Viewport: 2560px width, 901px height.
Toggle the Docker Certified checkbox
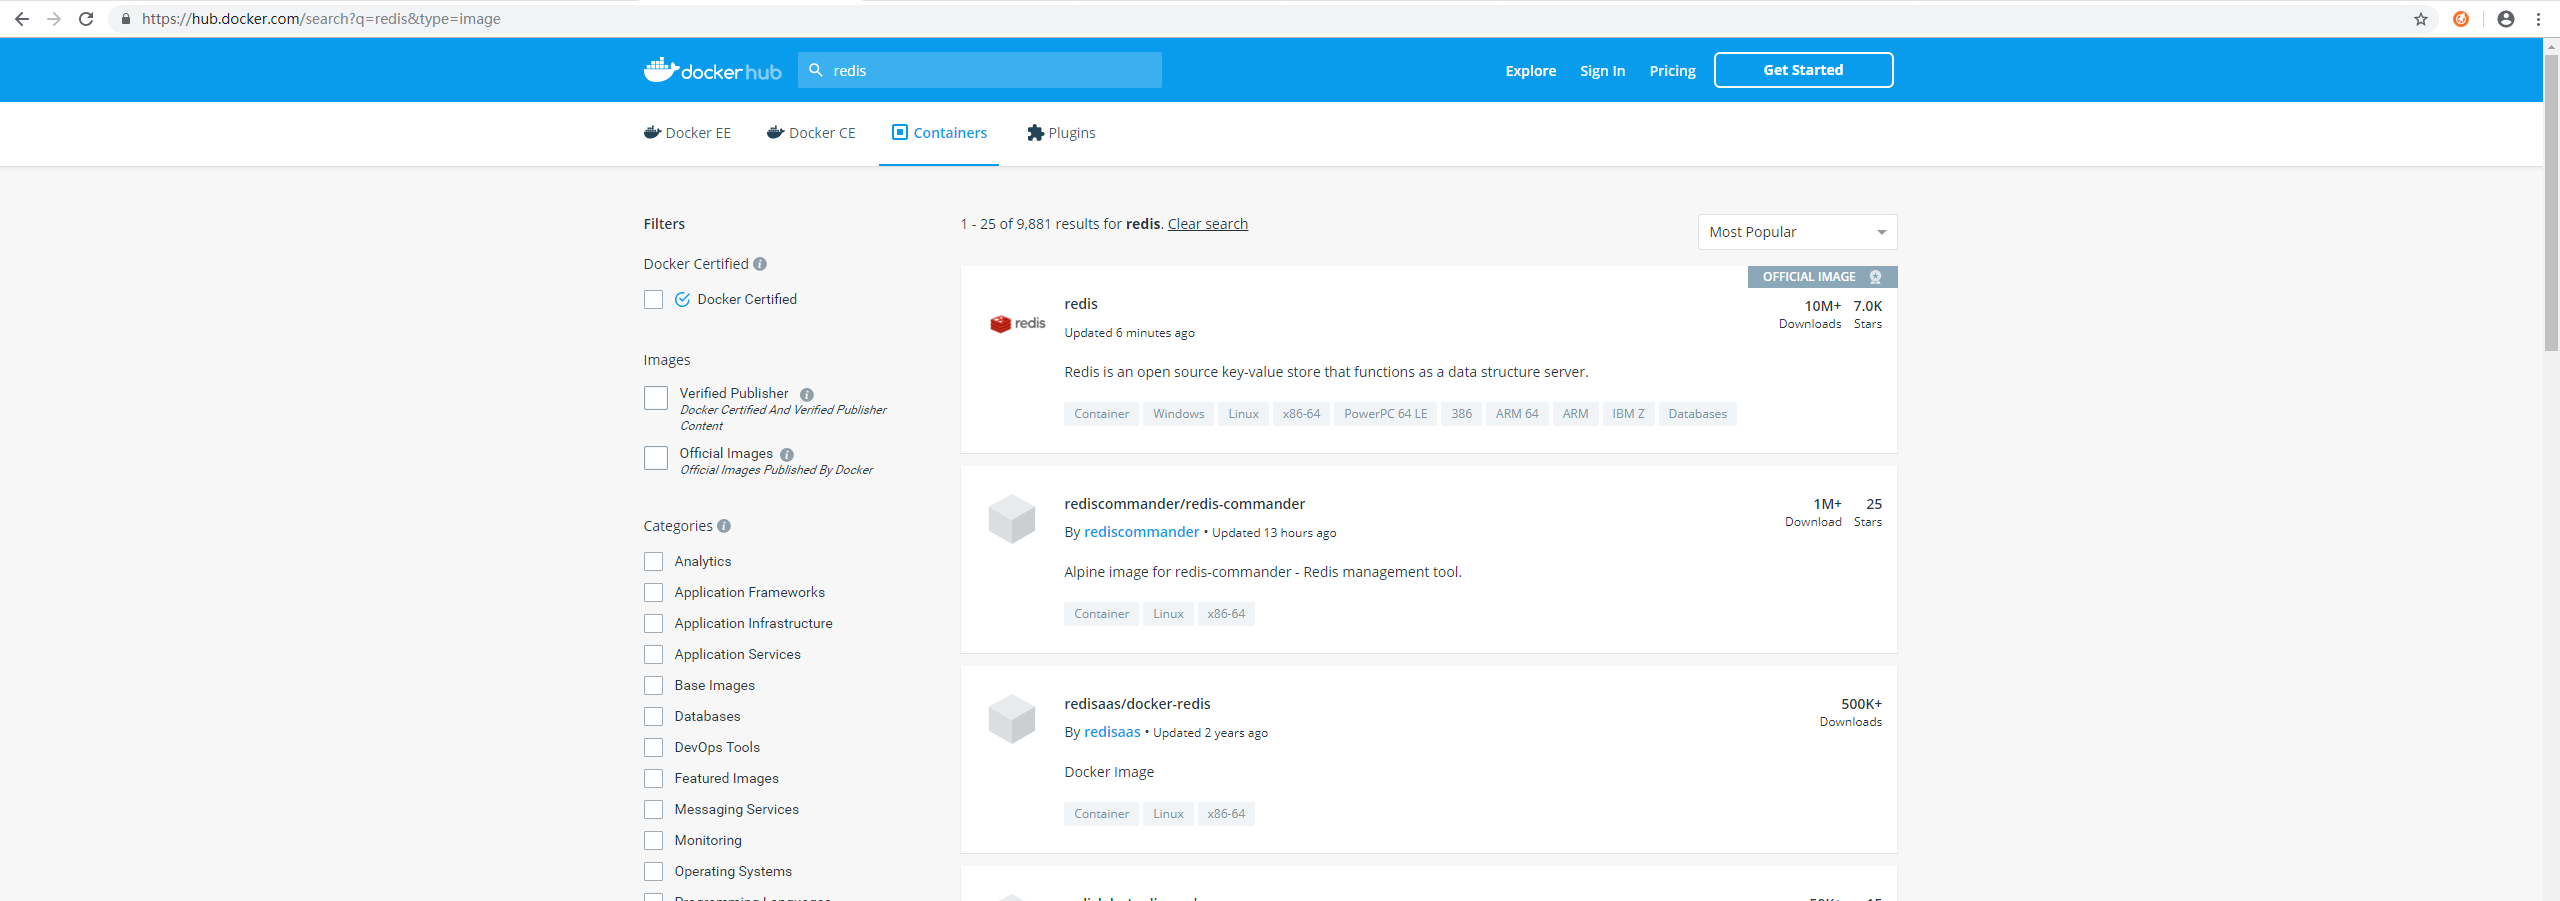(x=653, y=300)
